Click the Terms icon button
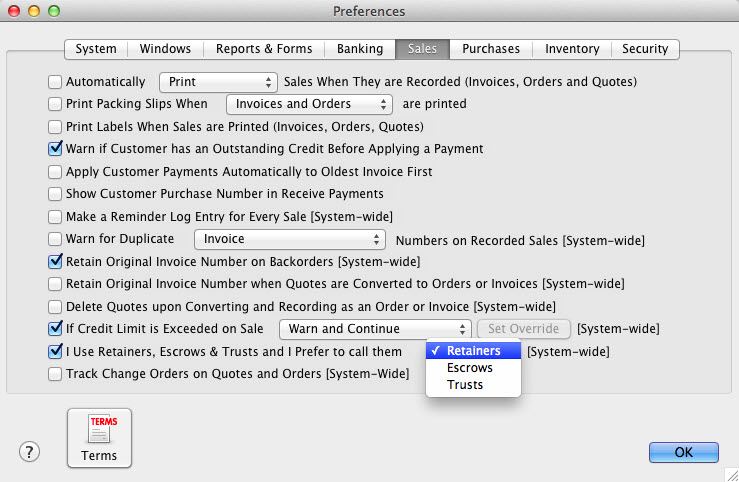Viewport: 739px width, 482px height. pyautogui.click(x=99, y=438)
